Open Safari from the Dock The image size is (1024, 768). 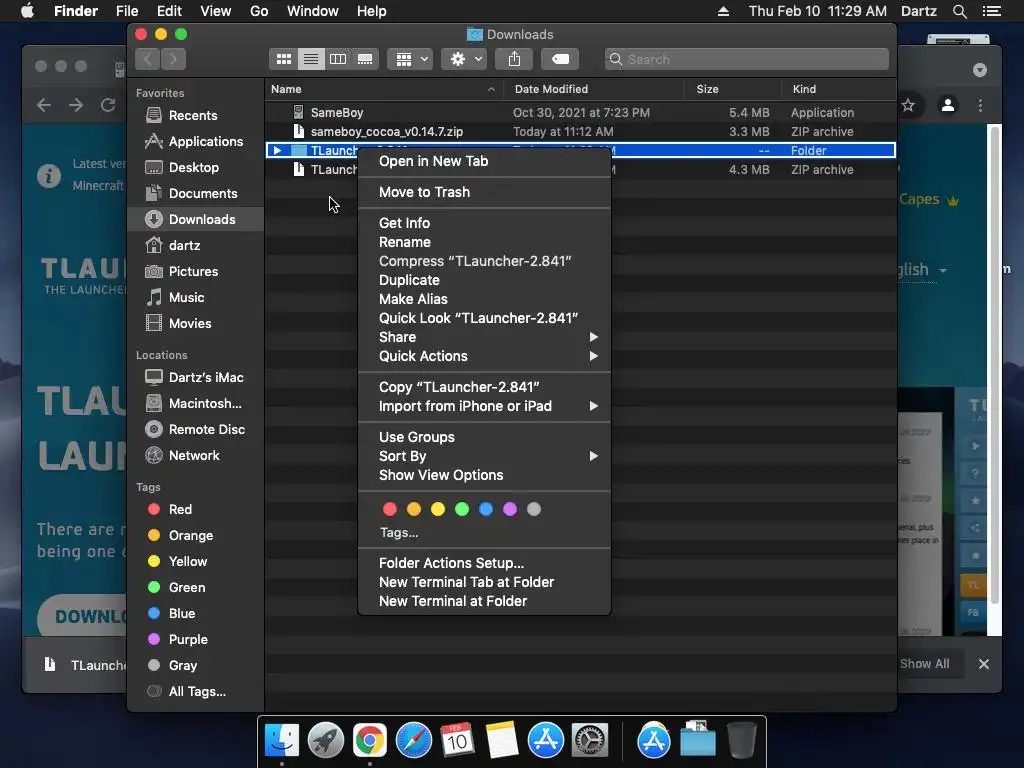coord(414,741)
